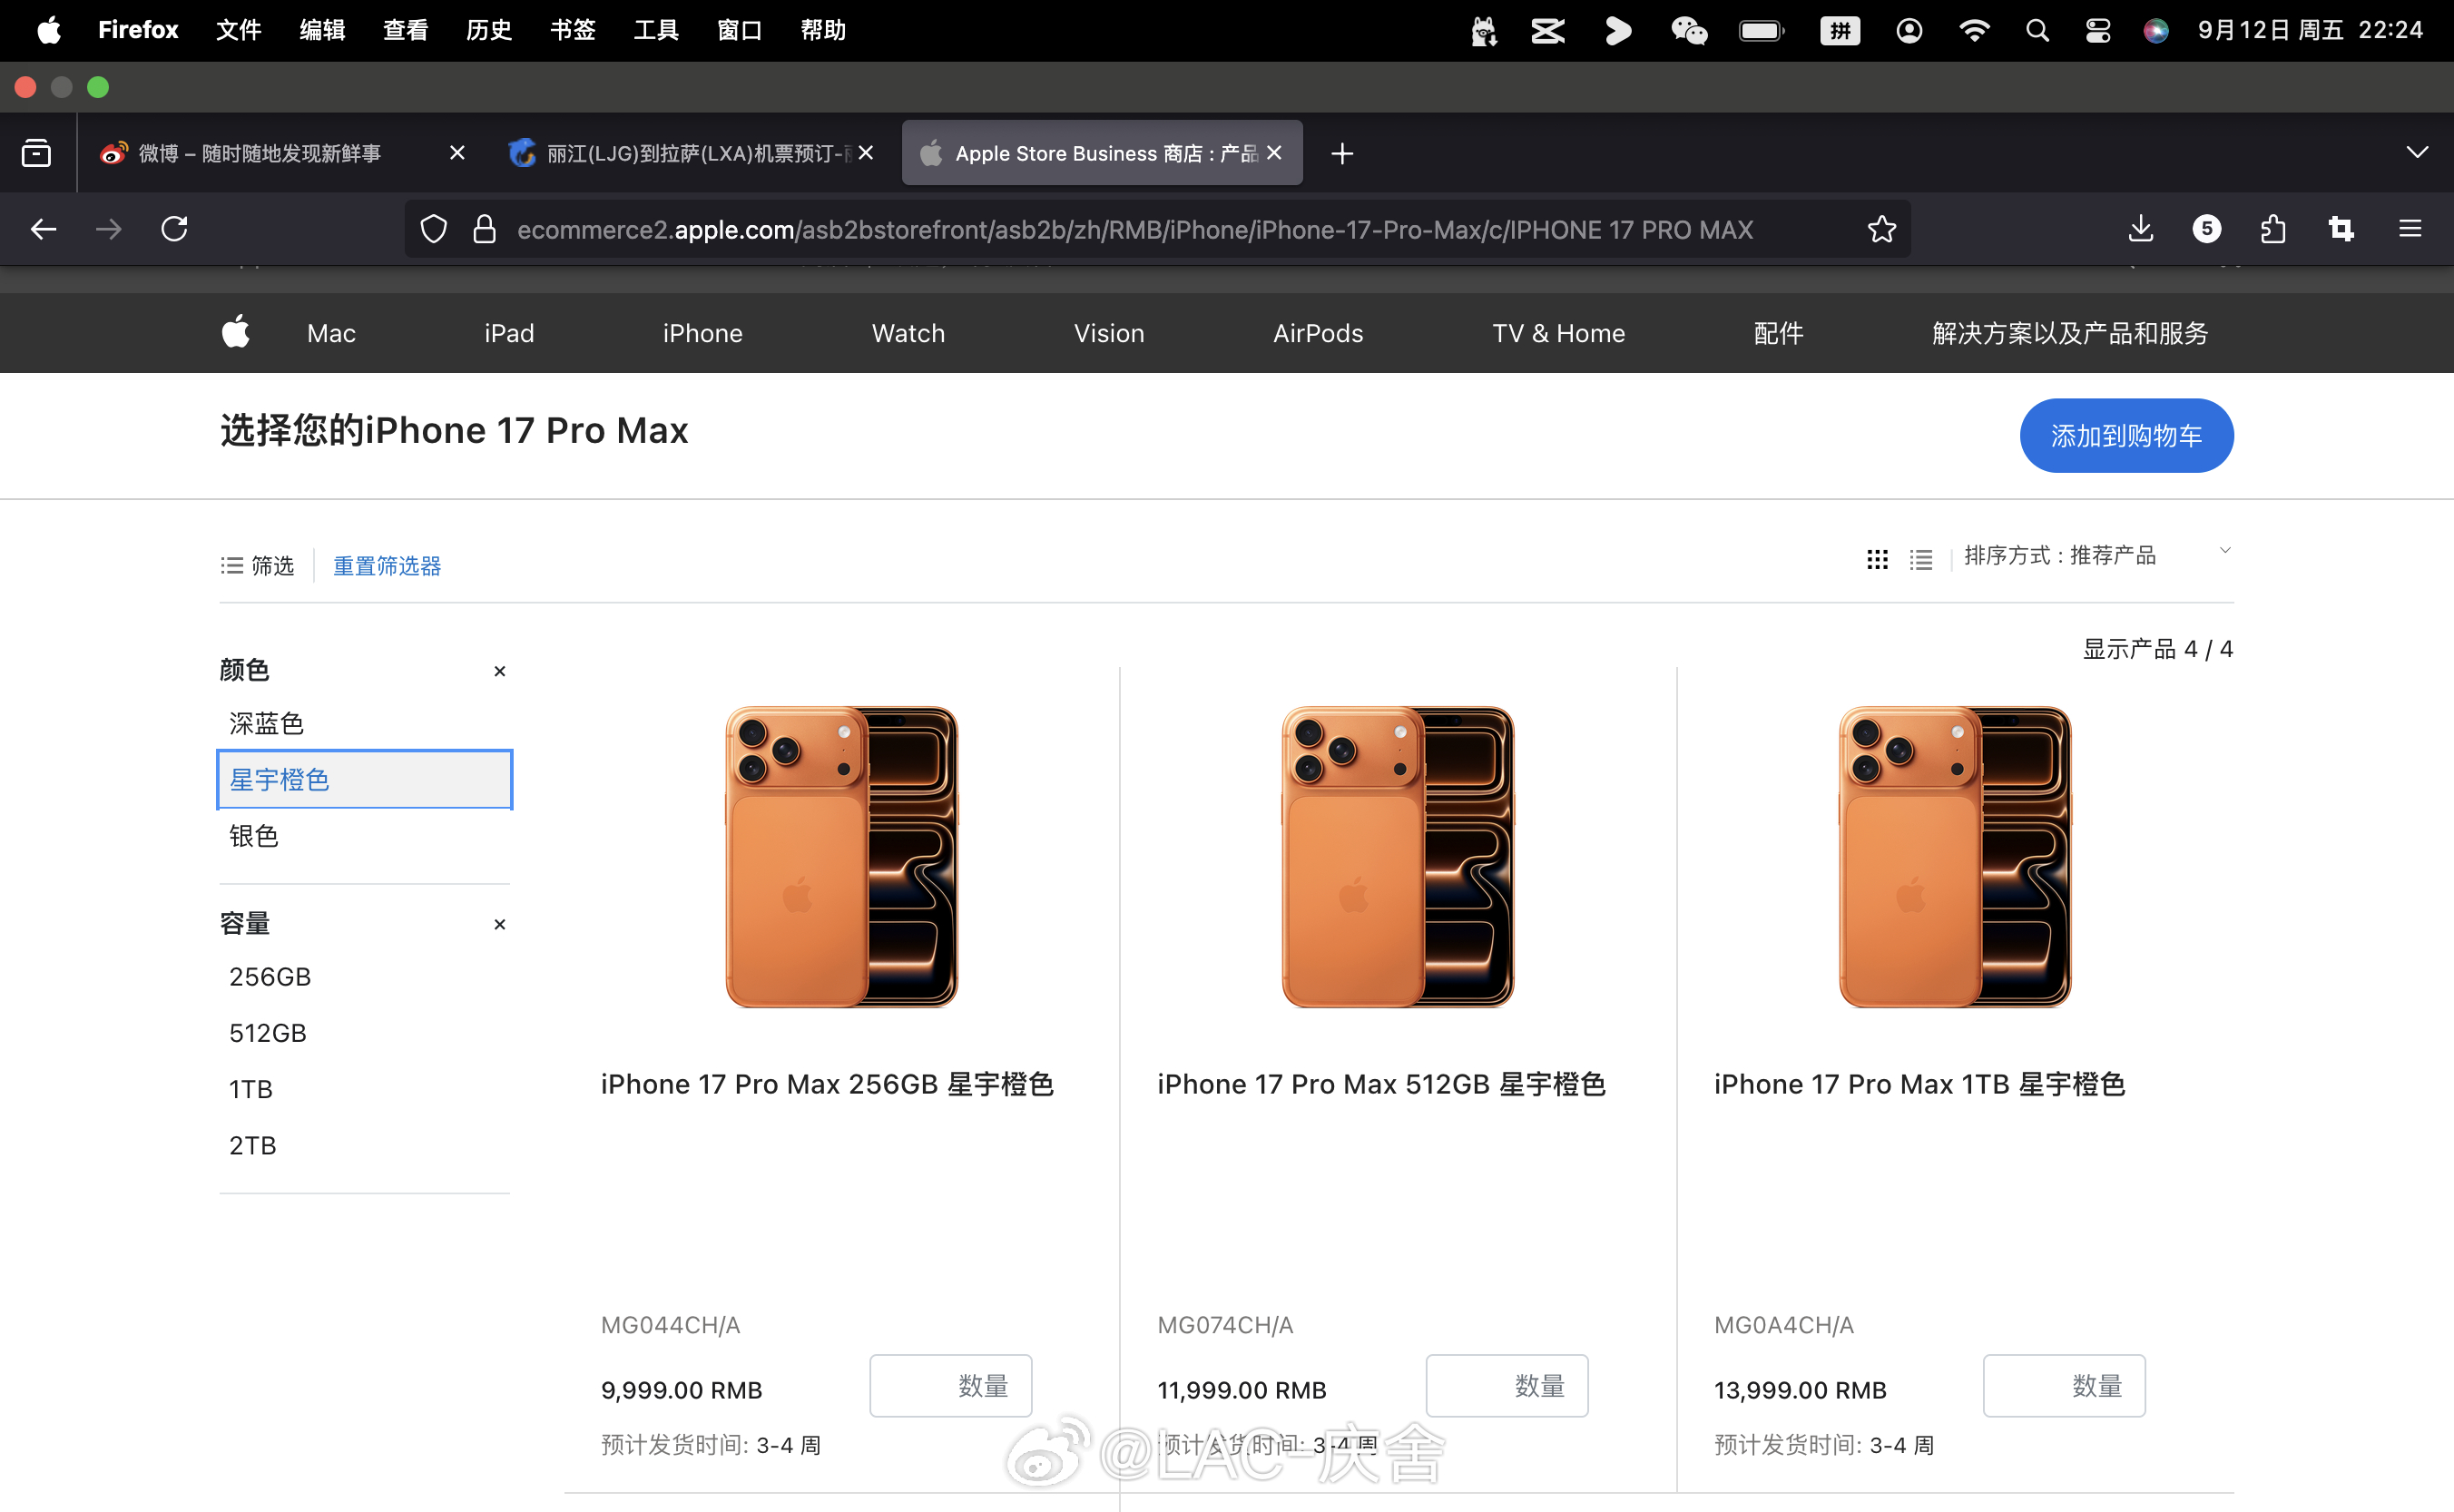The image size is (2454, 1512).
Task: Click quantity field for 9,999.00 RMB model
Action: click(x=951, y=1386)
